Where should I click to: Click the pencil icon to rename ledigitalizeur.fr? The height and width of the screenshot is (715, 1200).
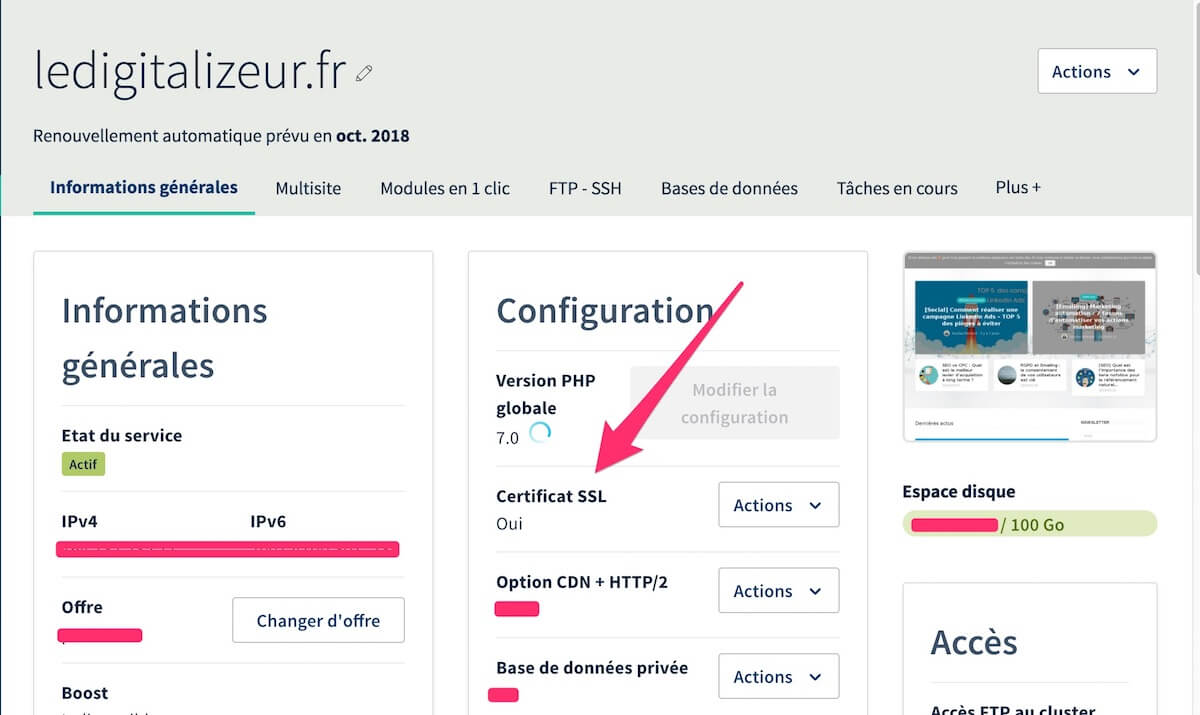tap(363, 71)
